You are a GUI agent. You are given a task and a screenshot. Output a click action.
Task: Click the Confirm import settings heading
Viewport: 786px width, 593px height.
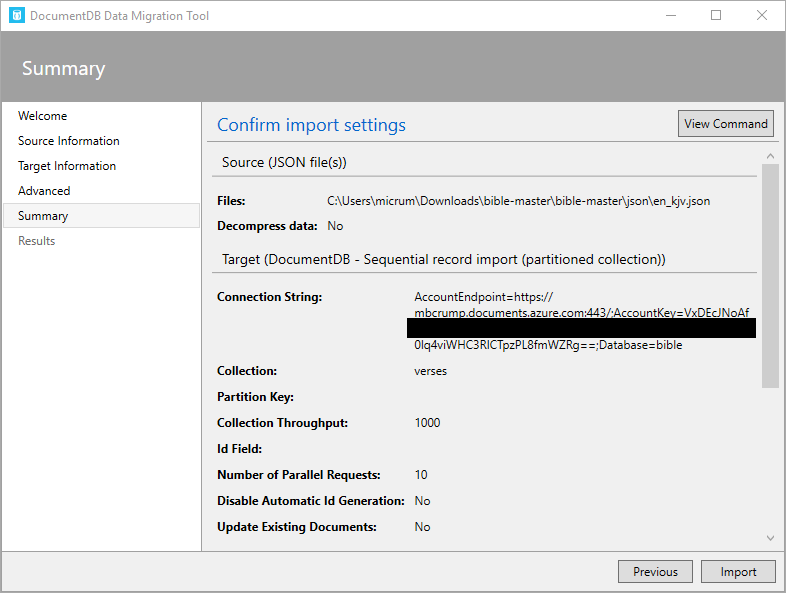coord(311,125)
